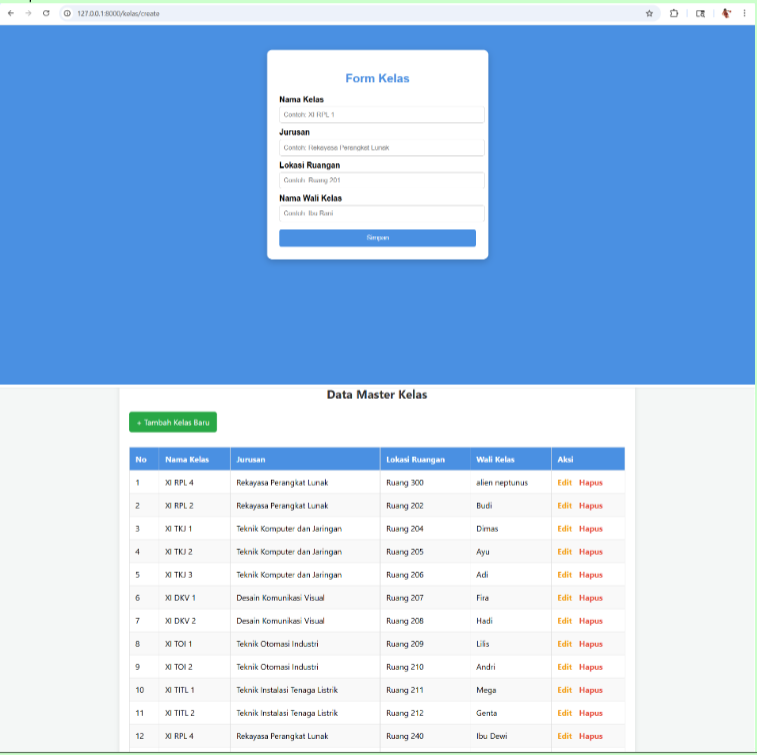This screenshot has height=755, width=757.
Task: Click the address bar URL 127.0.0.1:8000/kelas/create
Action: [118, 14]
